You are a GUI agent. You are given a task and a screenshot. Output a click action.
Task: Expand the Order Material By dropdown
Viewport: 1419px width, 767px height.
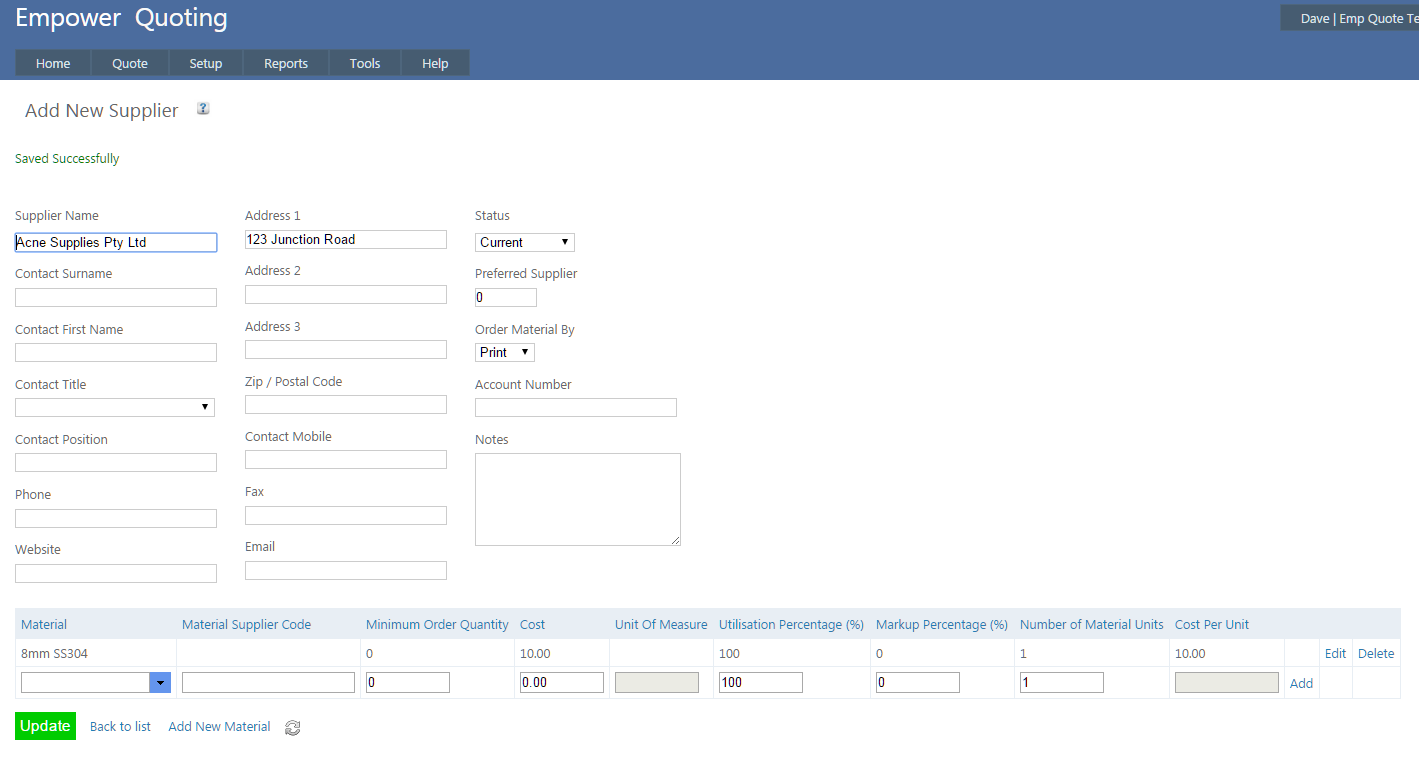pos(504,352)
